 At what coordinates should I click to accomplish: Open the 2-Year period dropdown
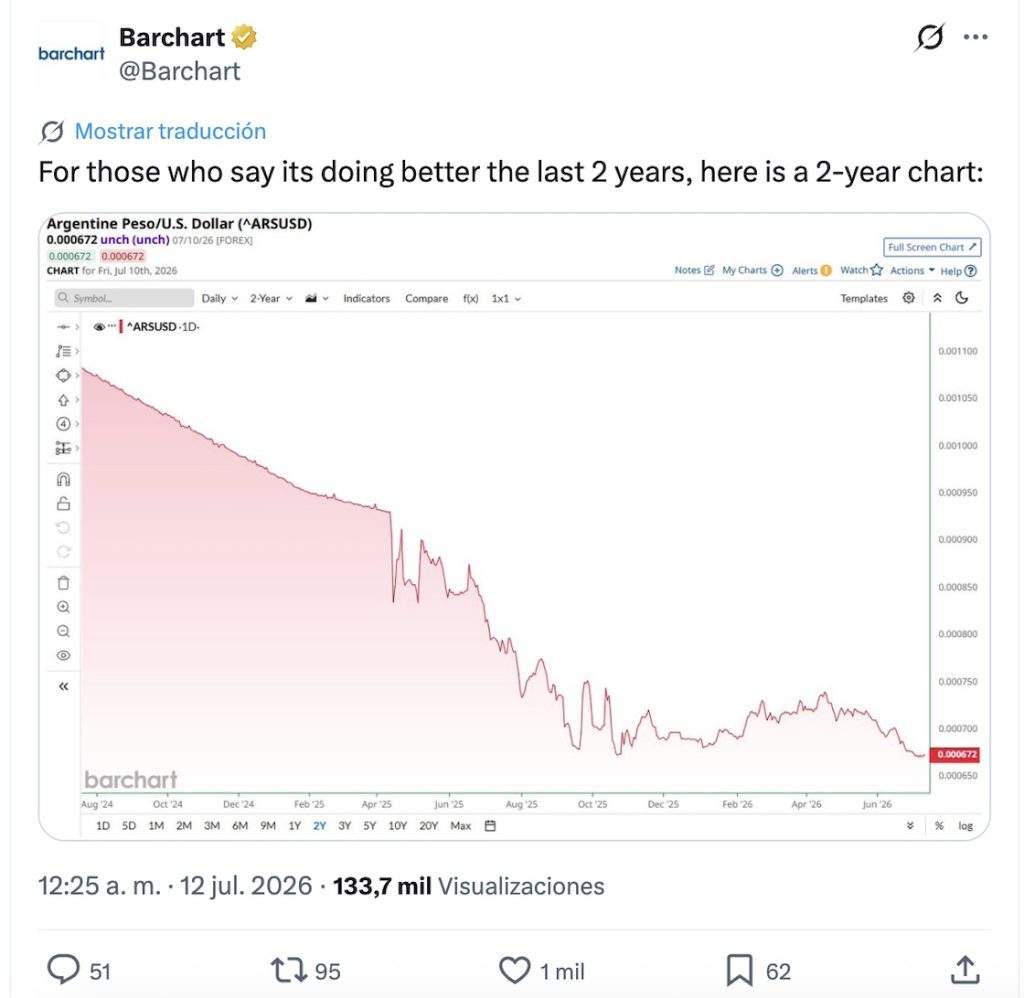(x=271, y=298)
